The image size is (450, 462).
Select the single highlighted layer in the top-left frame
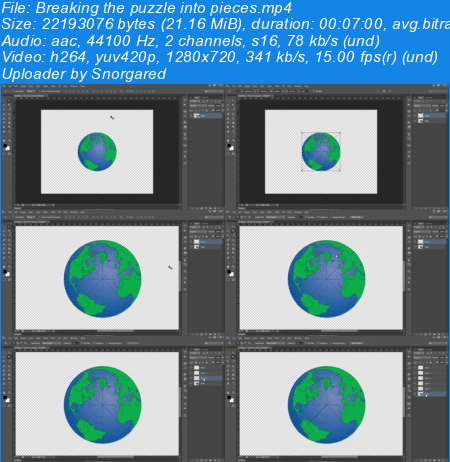pos(206,116)
